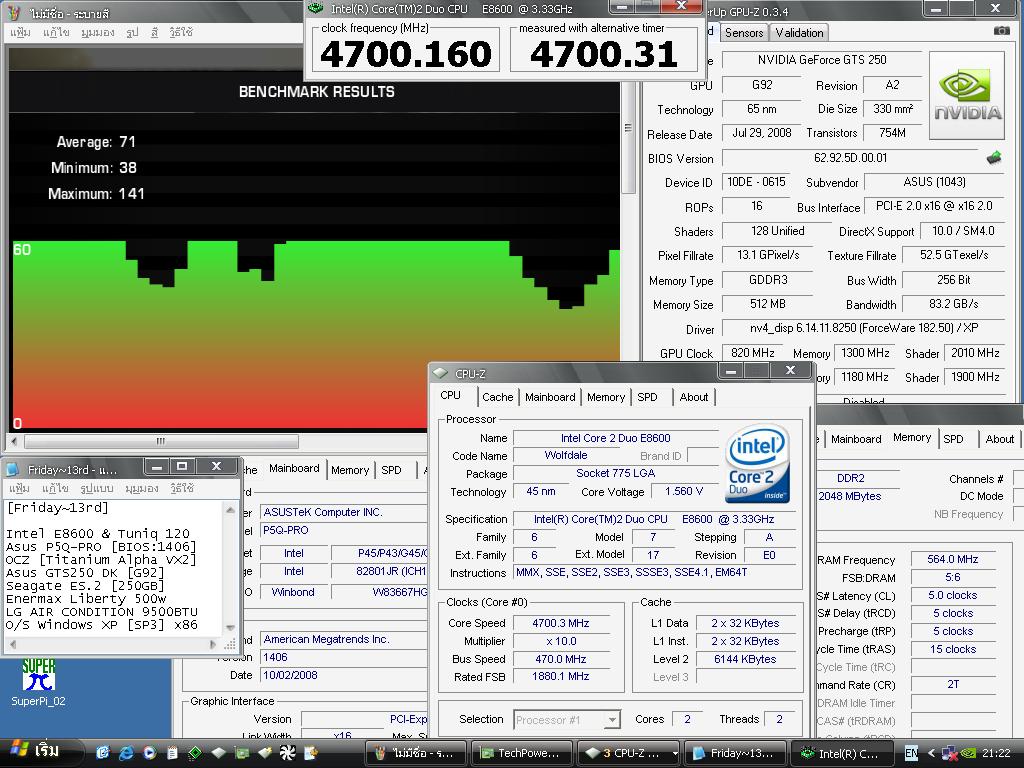Open the last Thai Help menu in Notepad
1024x768 pixels.
point(182,488)
